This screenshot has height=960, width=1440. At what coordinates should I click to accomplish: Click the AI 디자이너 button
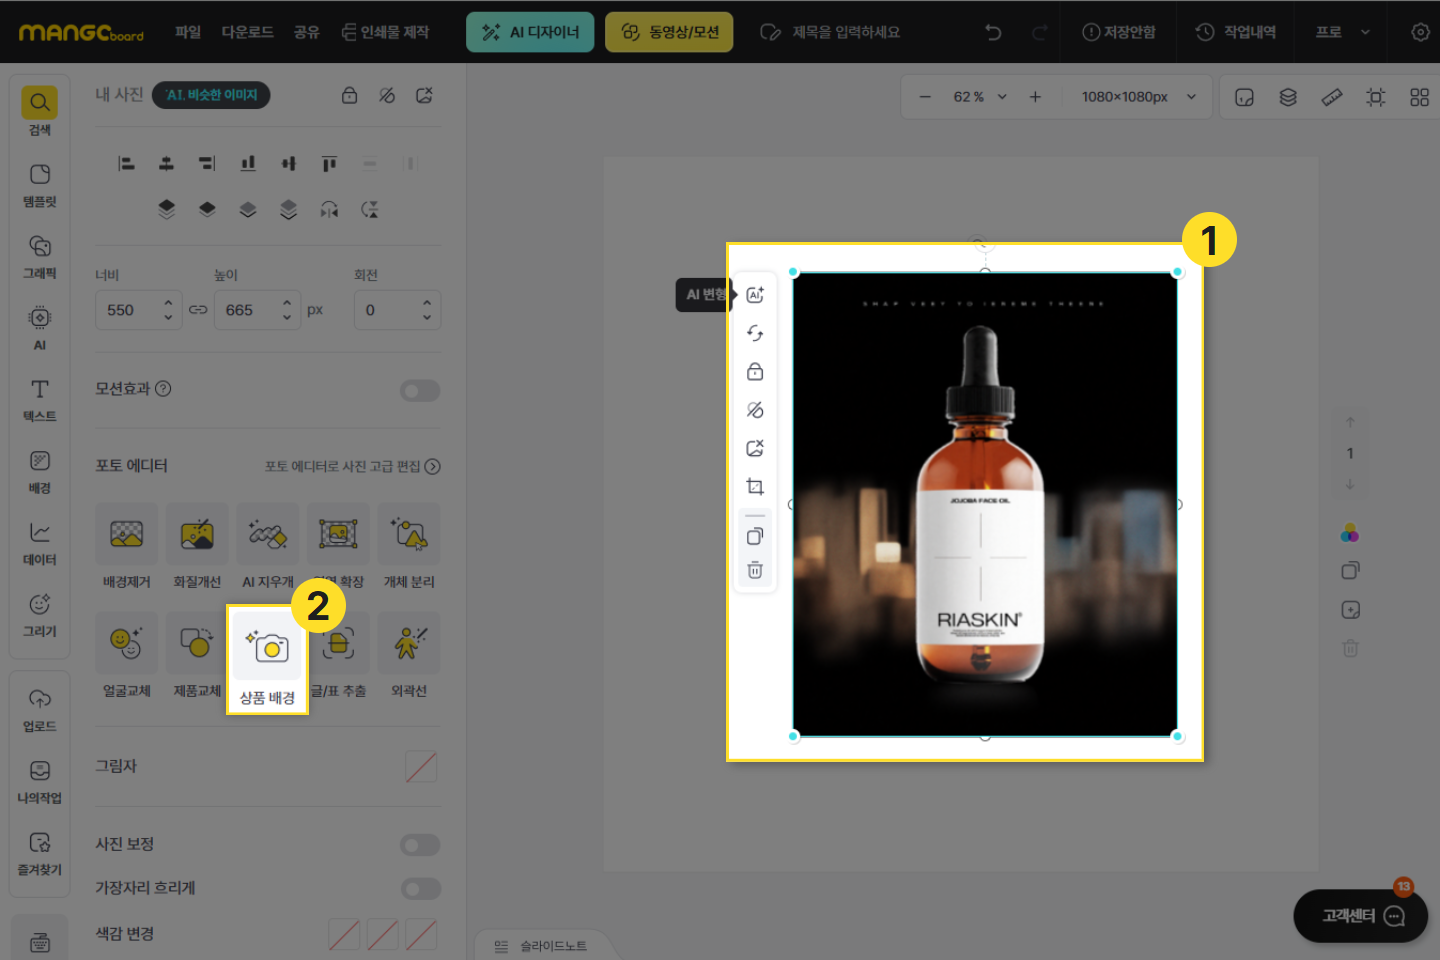[530, 32]
